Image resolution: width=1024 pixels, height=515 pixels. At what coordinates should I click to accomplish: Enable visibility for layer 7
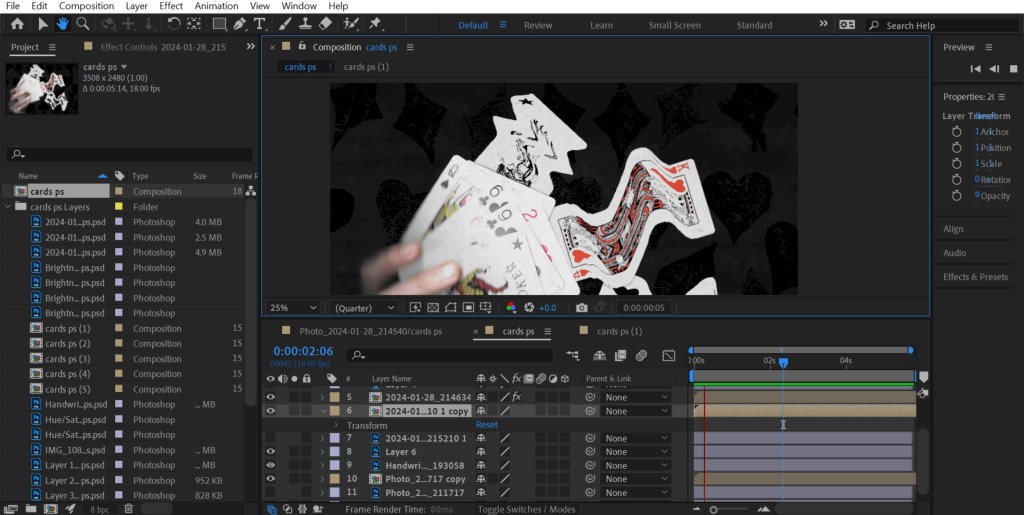pyautogui.click(x=270, y=438)
